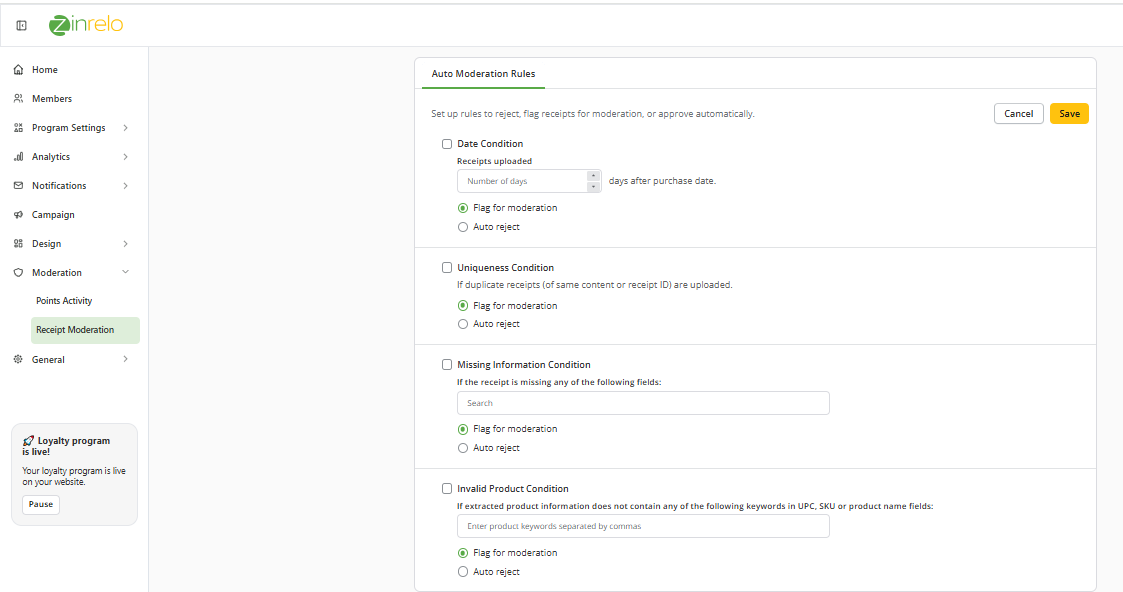The height and width of the screenshot is (592, 1123).
Task: Check the Uniqueness Condition box
Action: pyautogui.click(x=447, y=268)
